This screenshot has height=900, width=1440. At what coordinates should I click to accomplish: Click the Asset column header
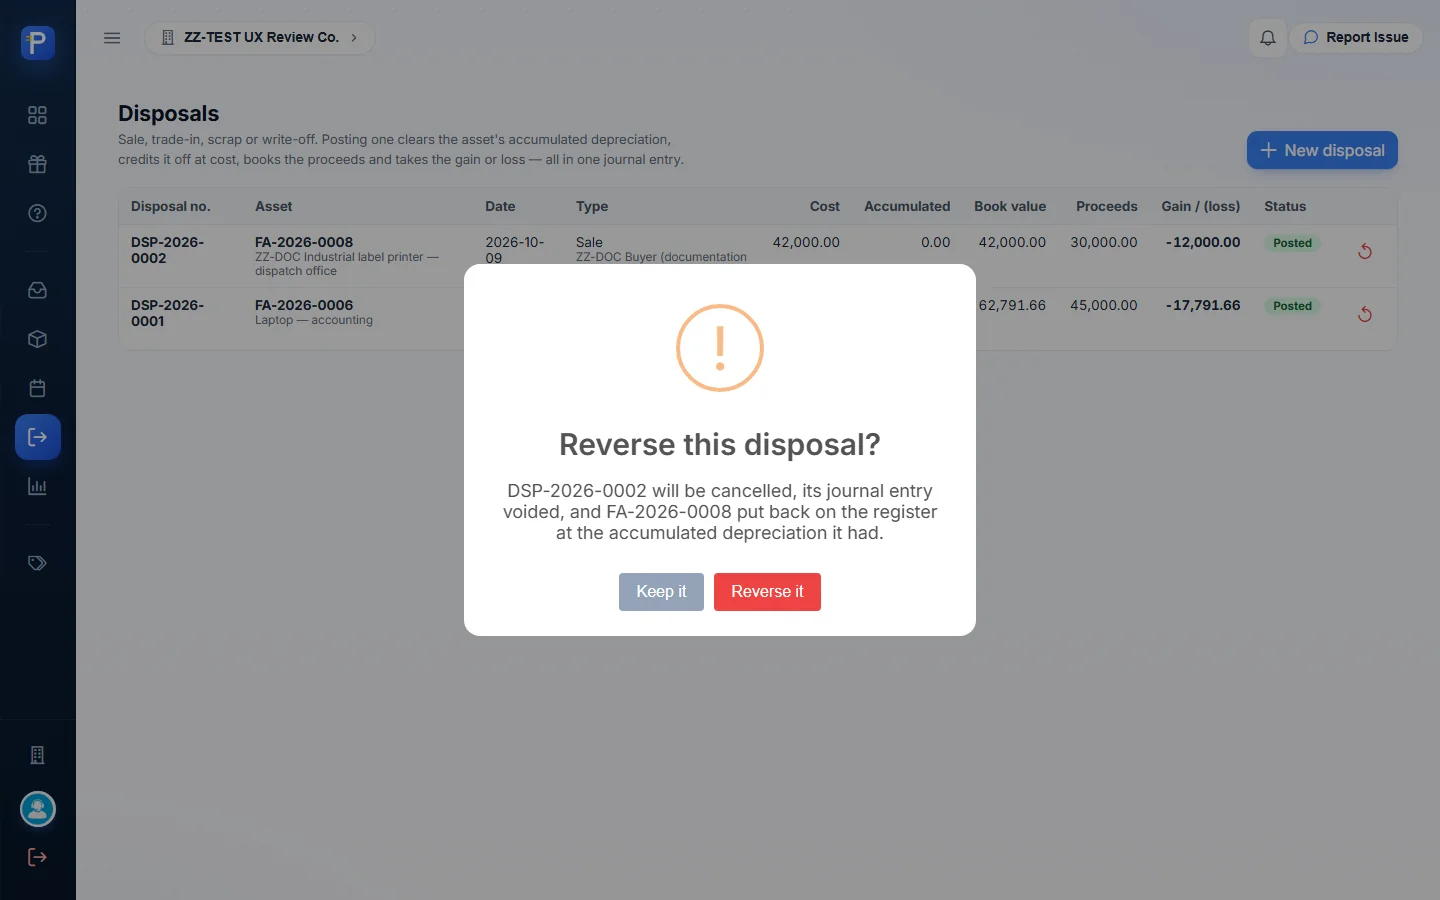(x=274, y=206)
